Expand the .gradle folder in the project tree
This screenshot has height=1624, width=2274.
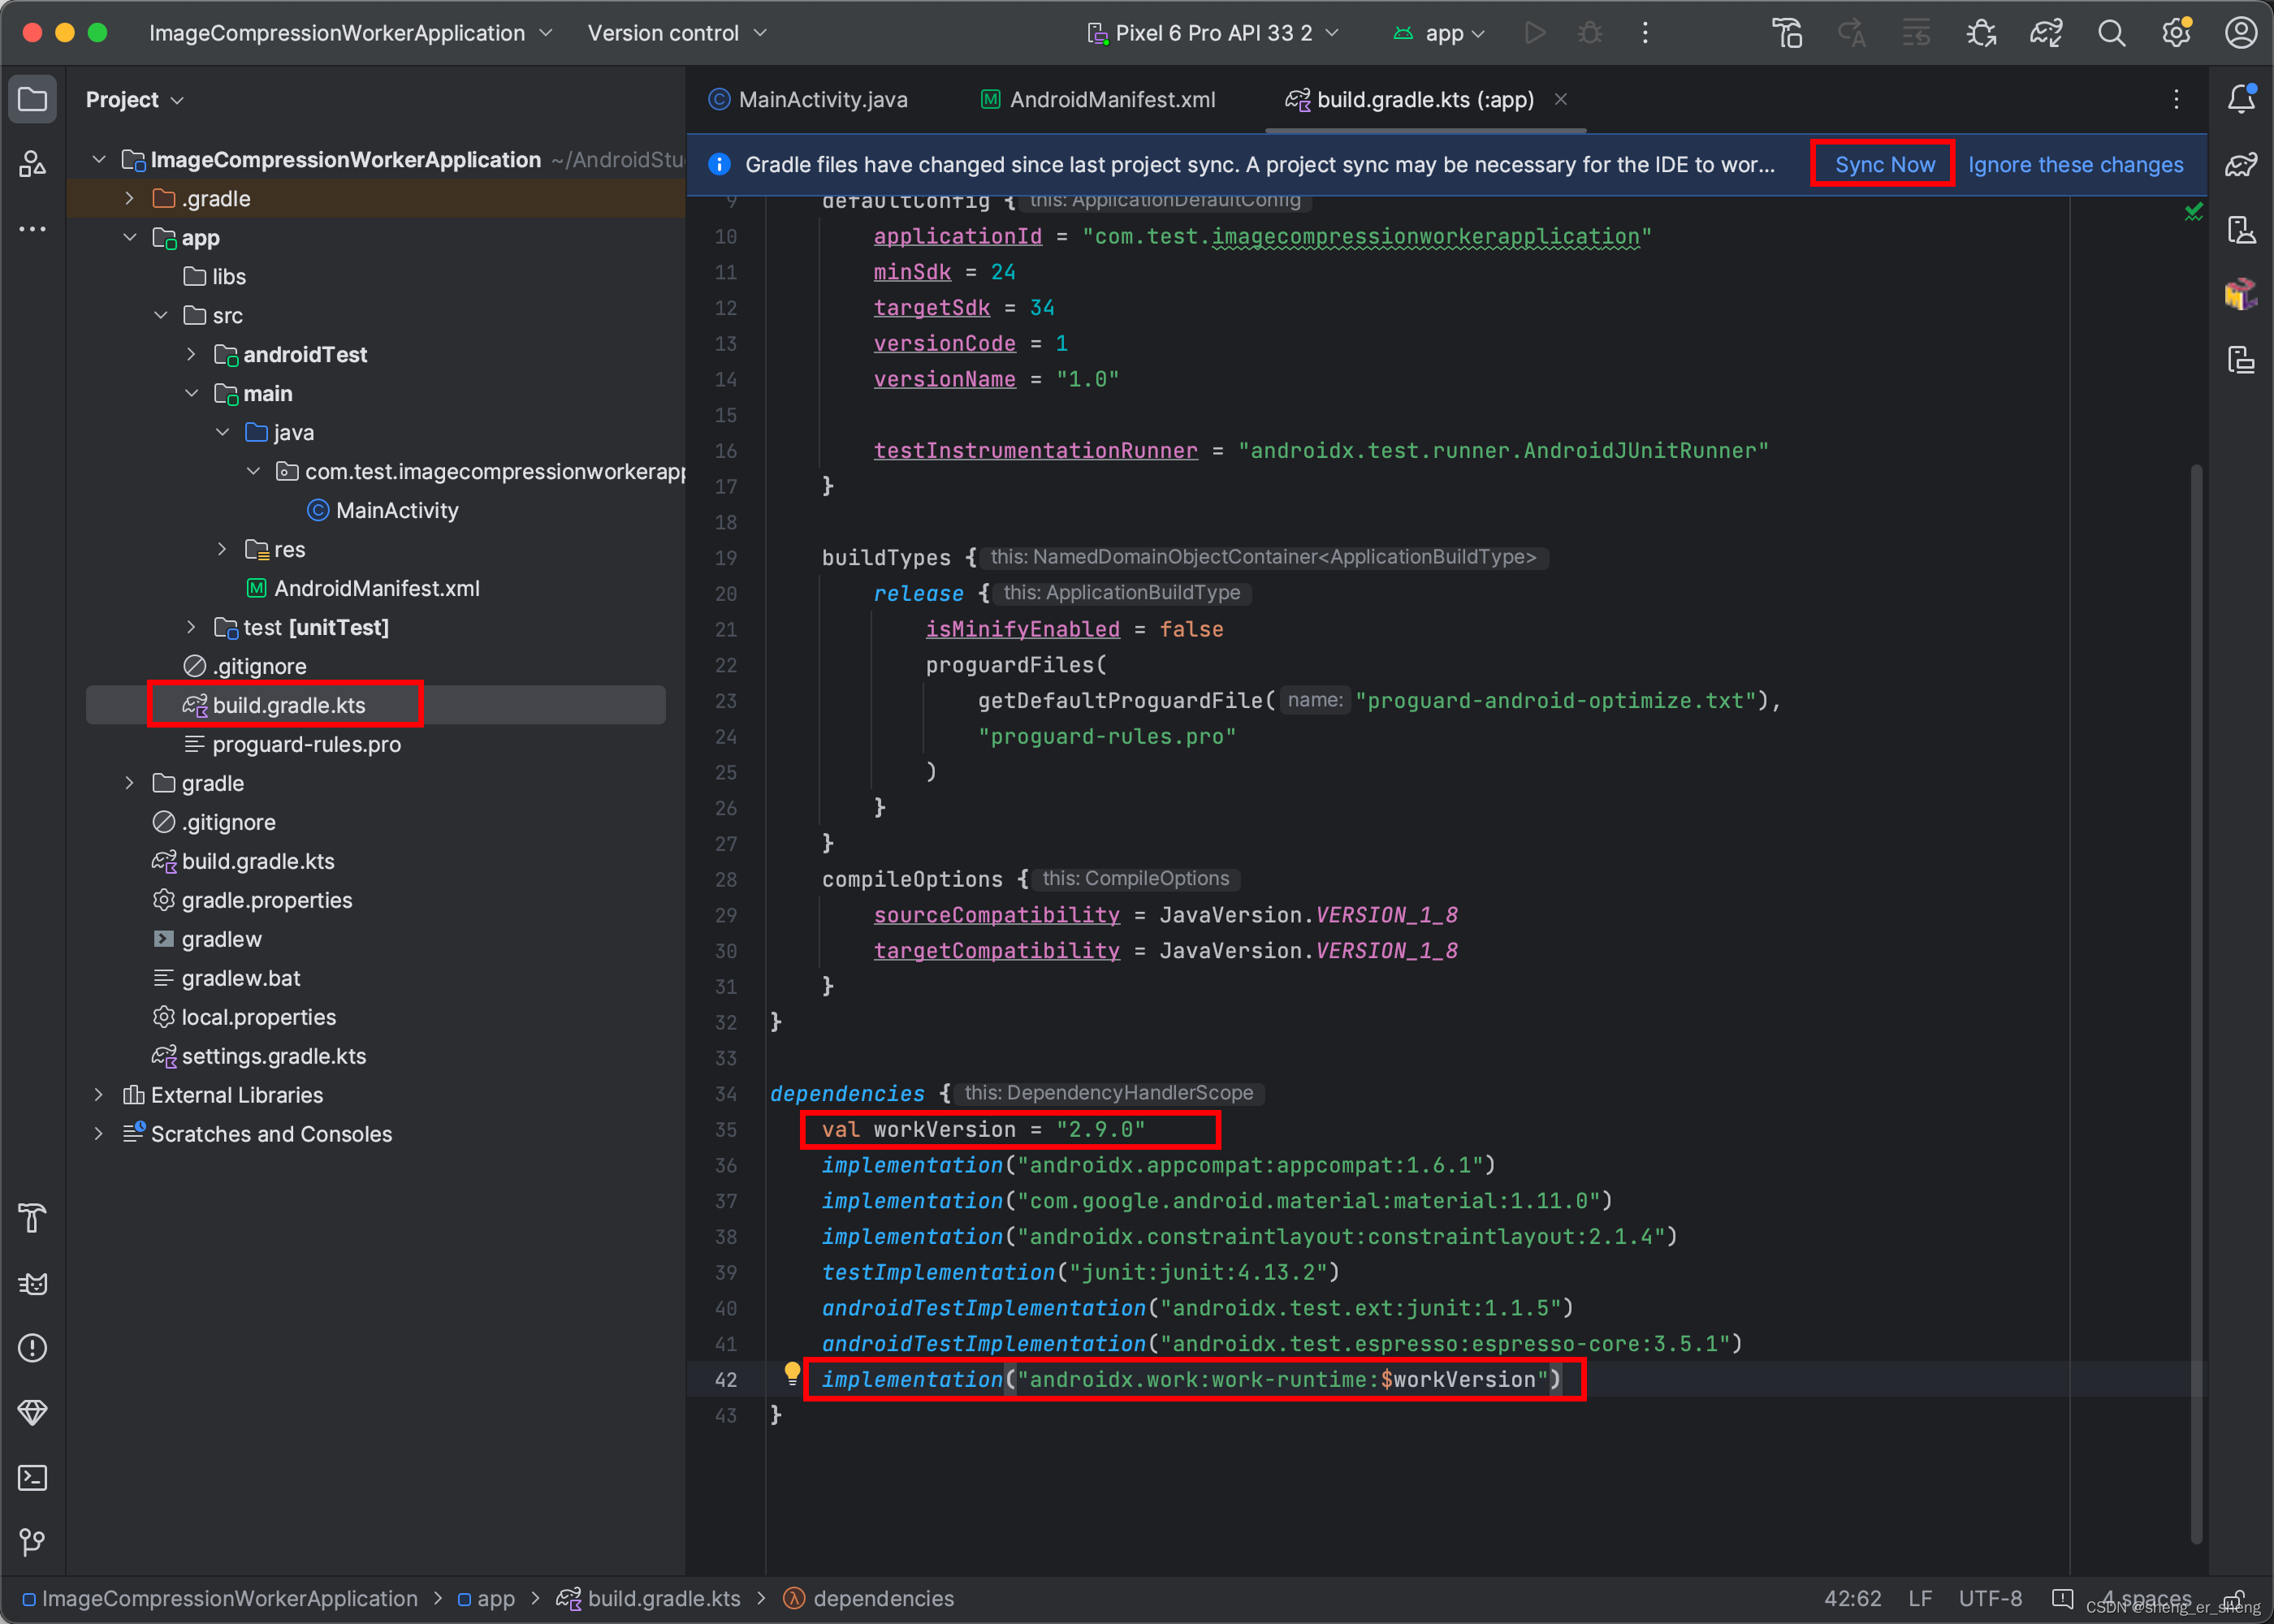click(x=129, y=198)
